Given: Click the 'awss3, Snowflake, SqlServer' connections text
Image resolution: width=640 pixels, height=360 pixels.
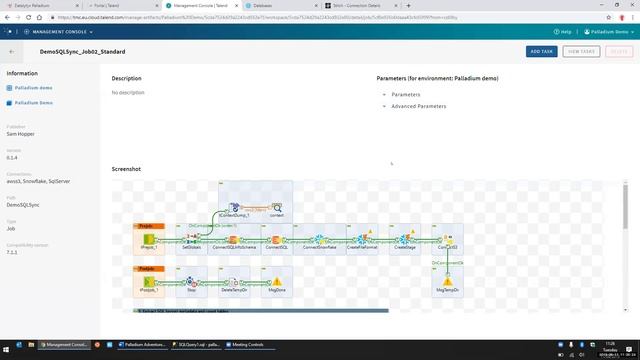Looking at the screenshot, I should point(38,181).
